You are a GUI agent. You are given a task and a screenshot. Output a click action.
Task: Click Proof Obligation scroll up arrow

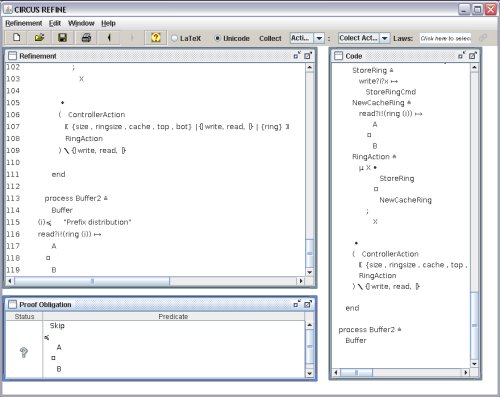pyautogui.click(x=309, y=325)
